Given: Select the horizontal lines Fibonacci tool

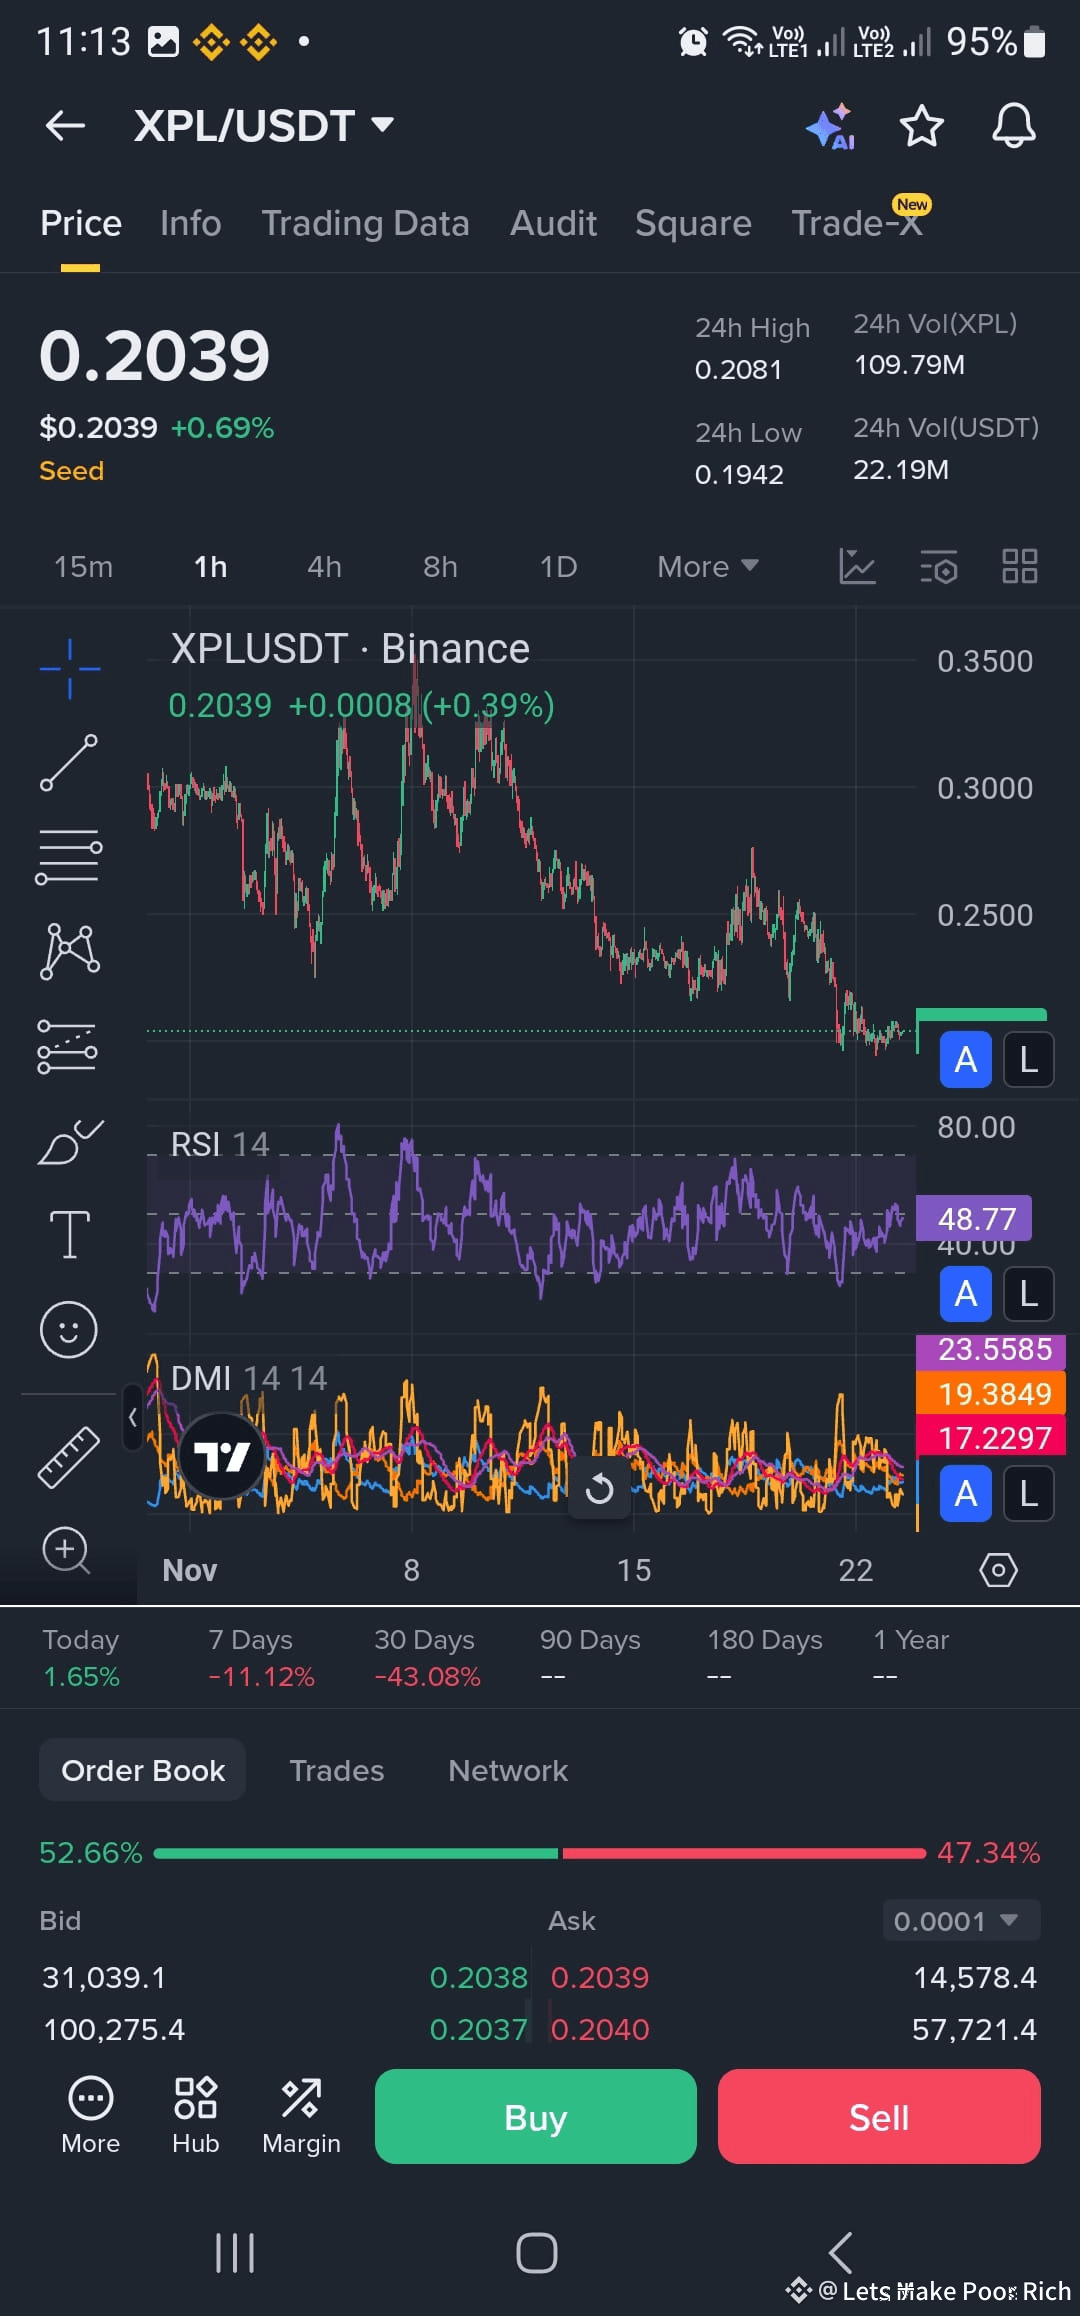Looking at the screenshot, I should point(69,856).
